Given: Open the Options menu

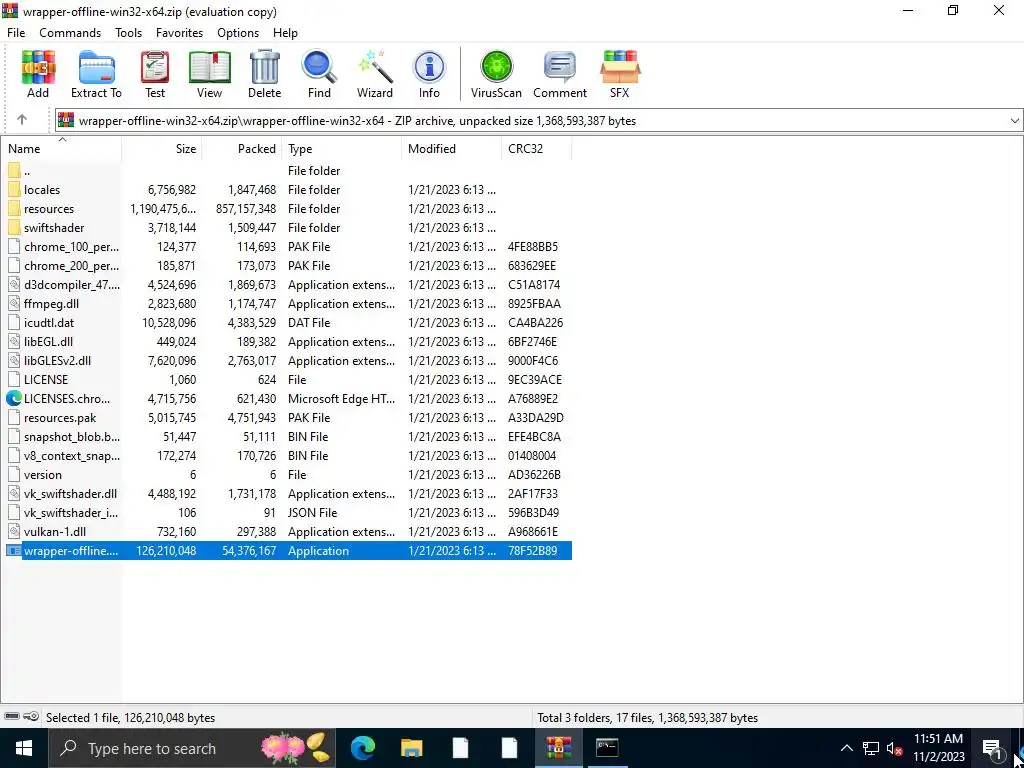Looking at the screenshot, I should (238, 33).
